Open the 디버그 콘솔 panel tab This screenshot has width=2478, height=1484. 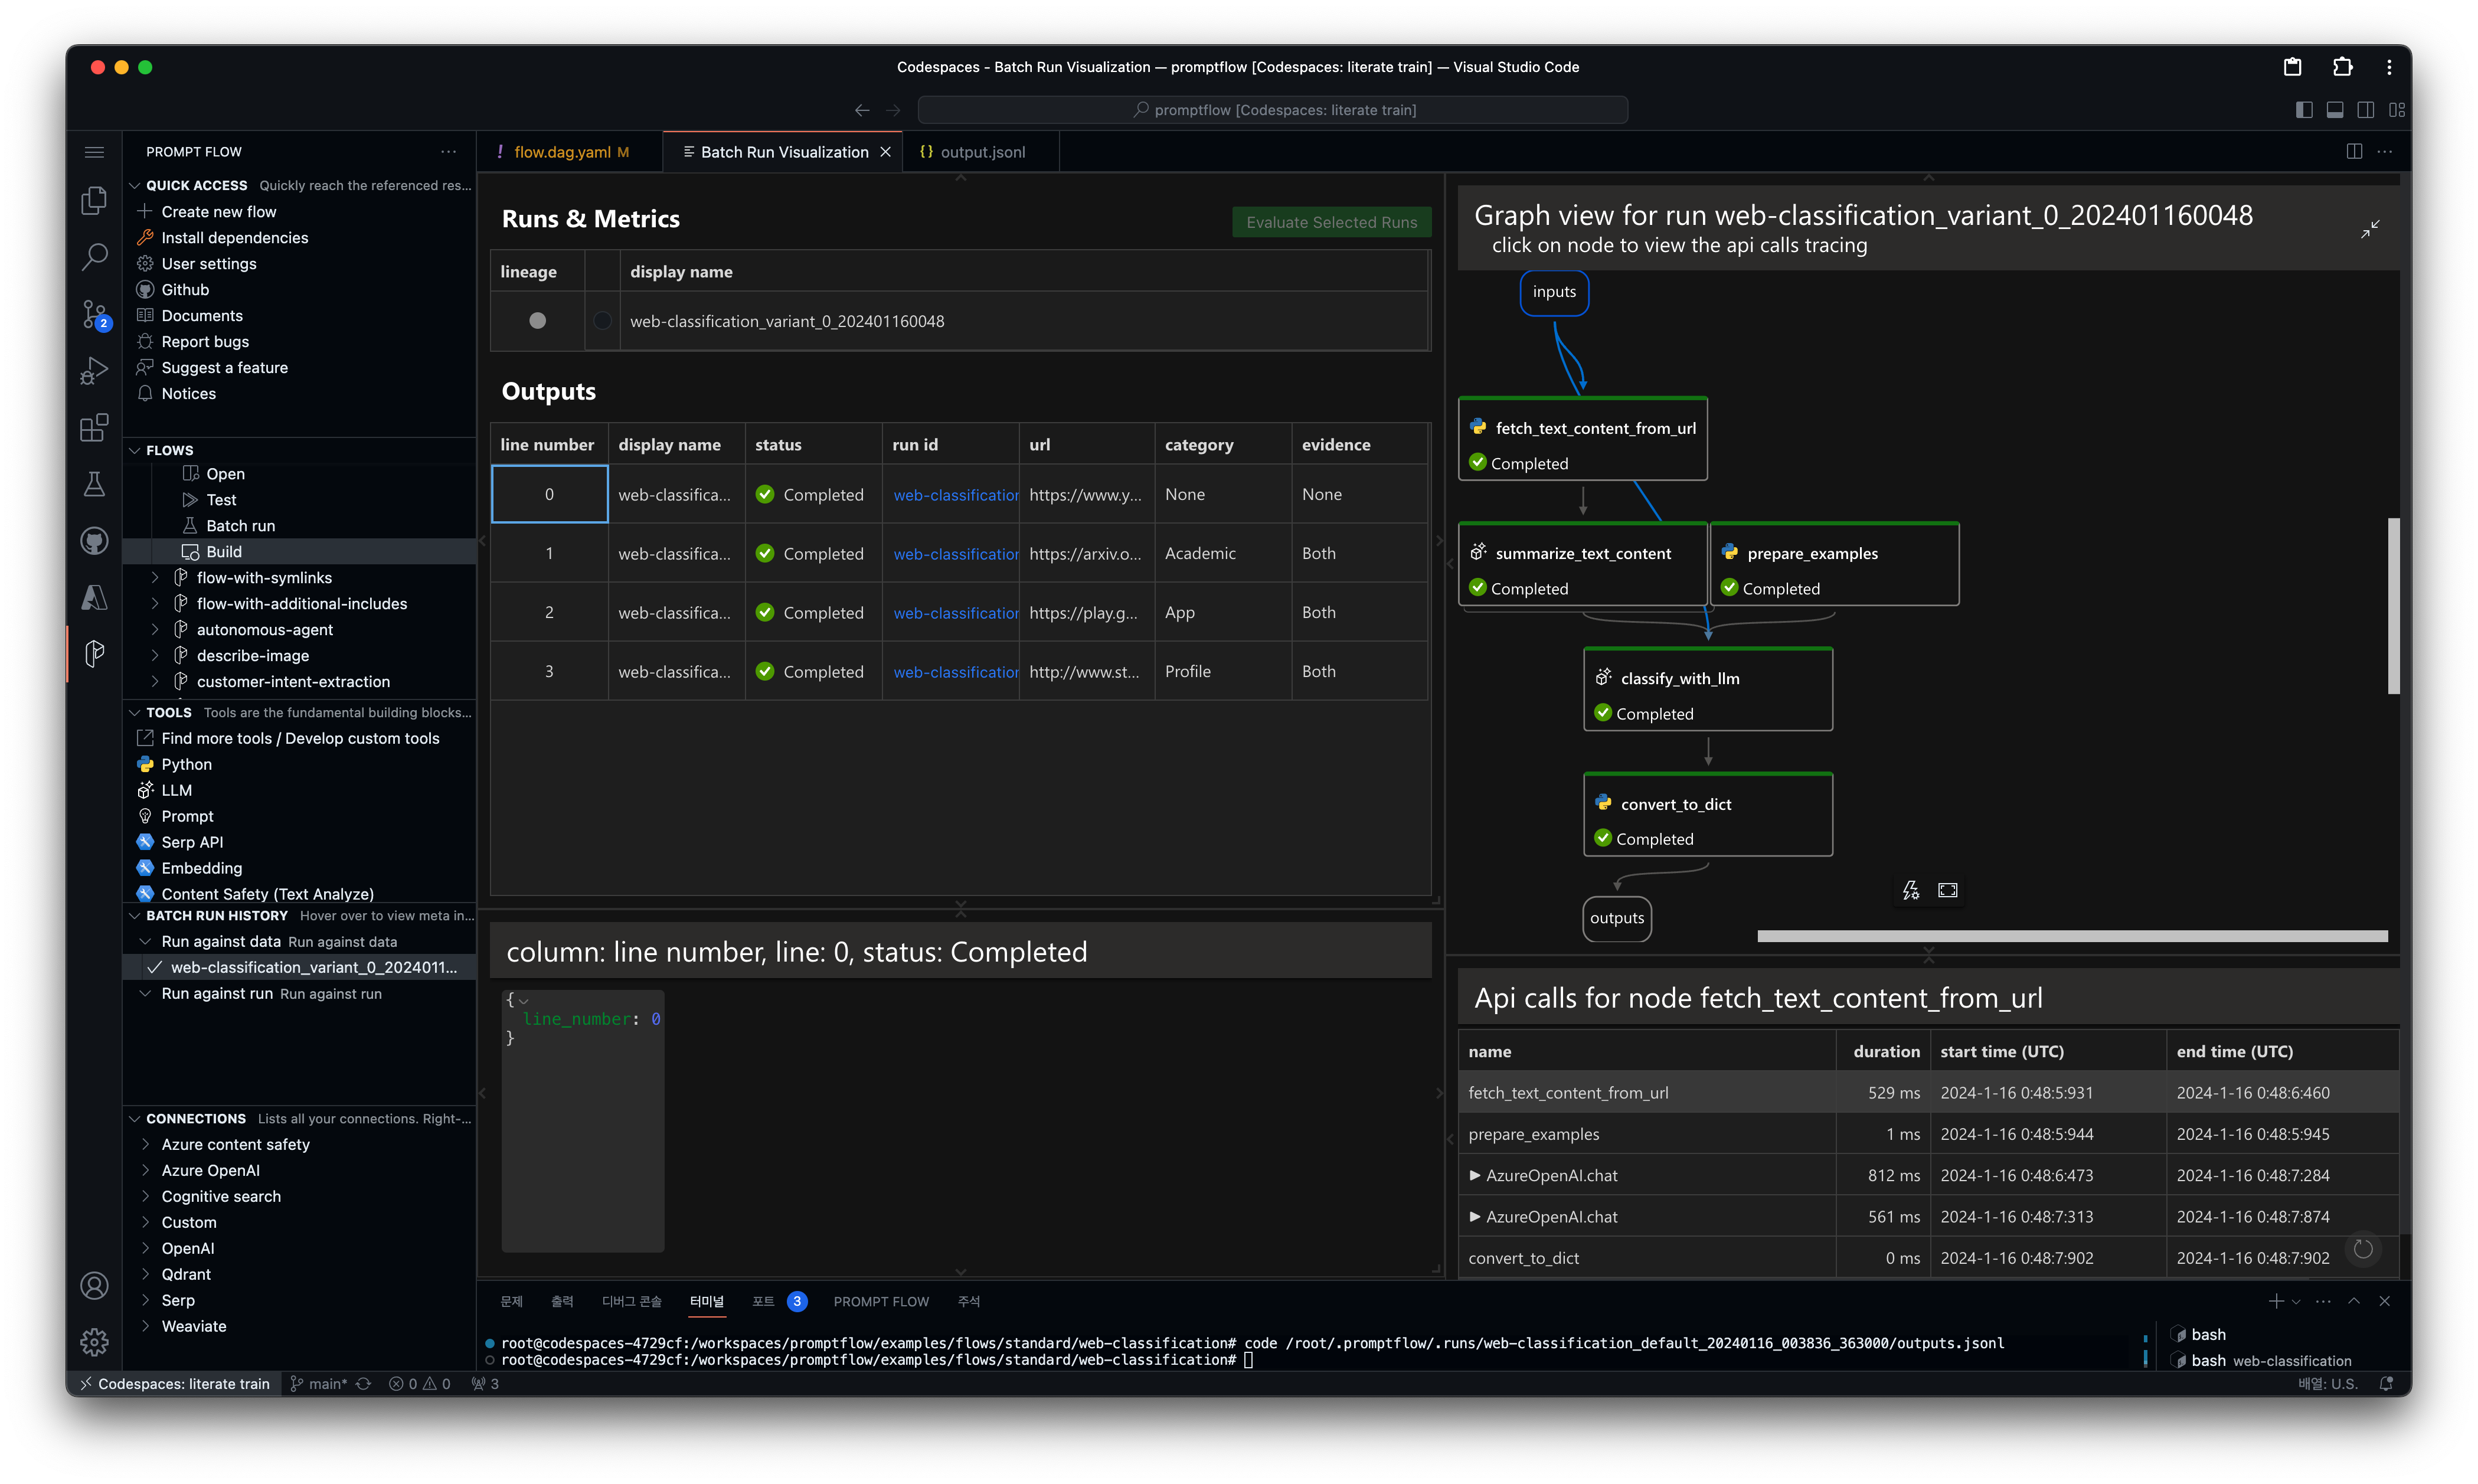coord(631,1301)
